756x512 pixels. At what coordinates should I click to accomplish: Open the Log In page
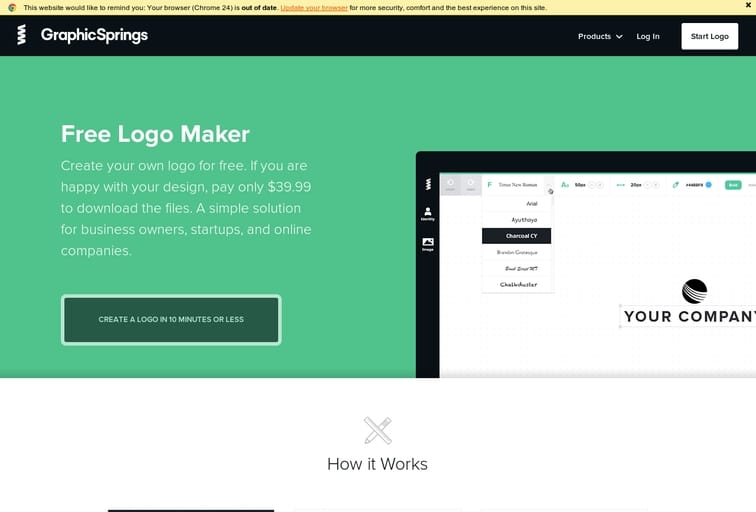coord(648,36)
